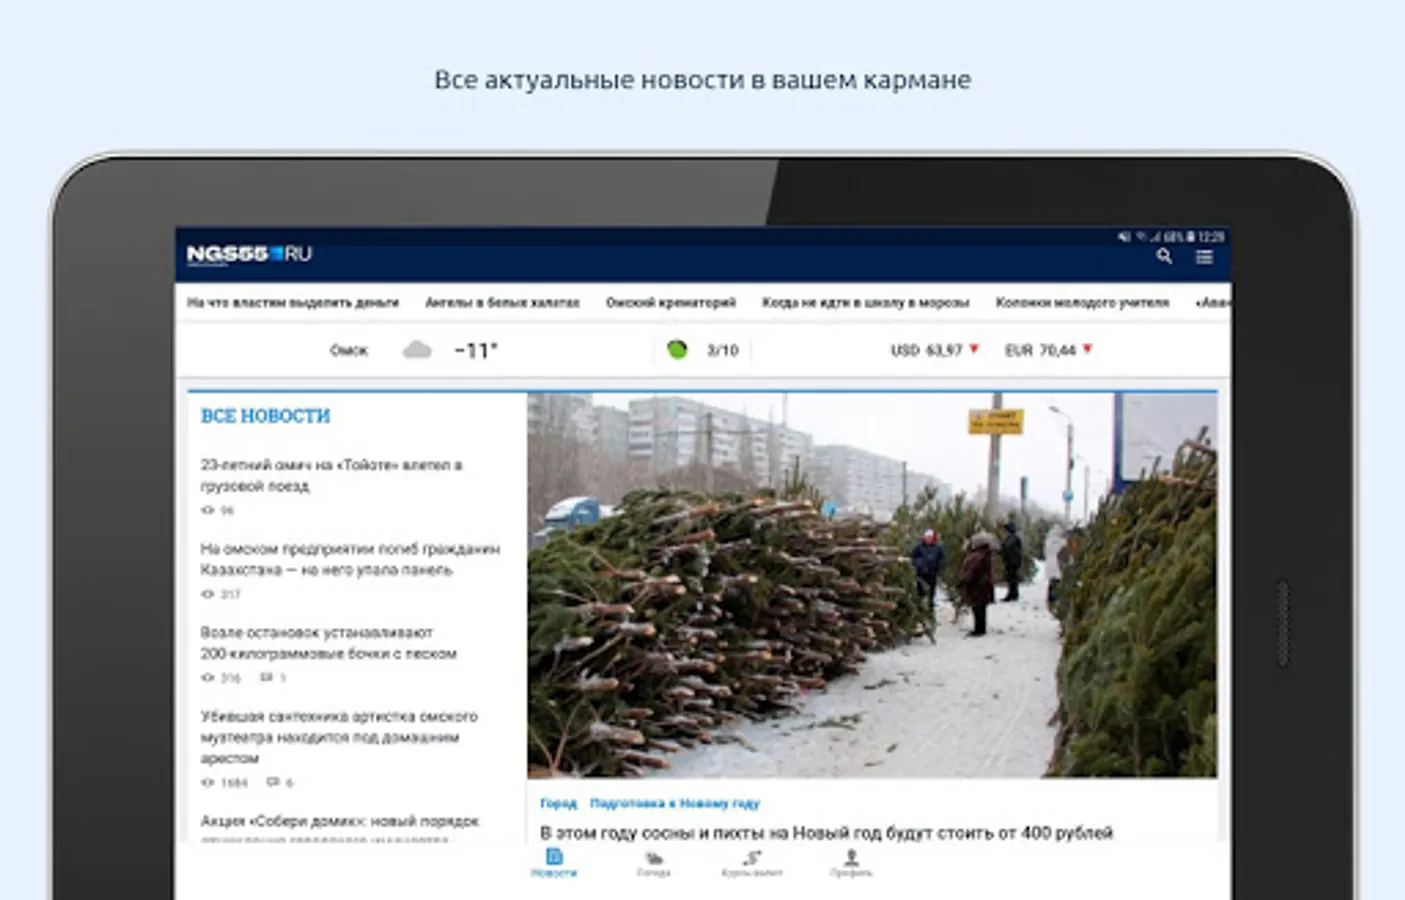Image resolution: width=1405 pixels, height=900 pixels.
Task: Open the list menu icon in header
Action: coord(1204,257)
